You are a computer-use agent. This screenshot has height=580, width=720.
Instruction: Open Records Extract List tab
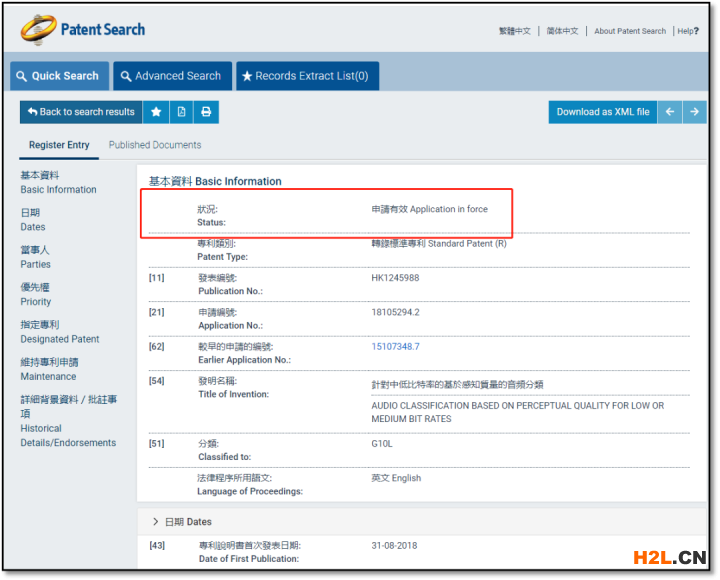click(307, 76)
